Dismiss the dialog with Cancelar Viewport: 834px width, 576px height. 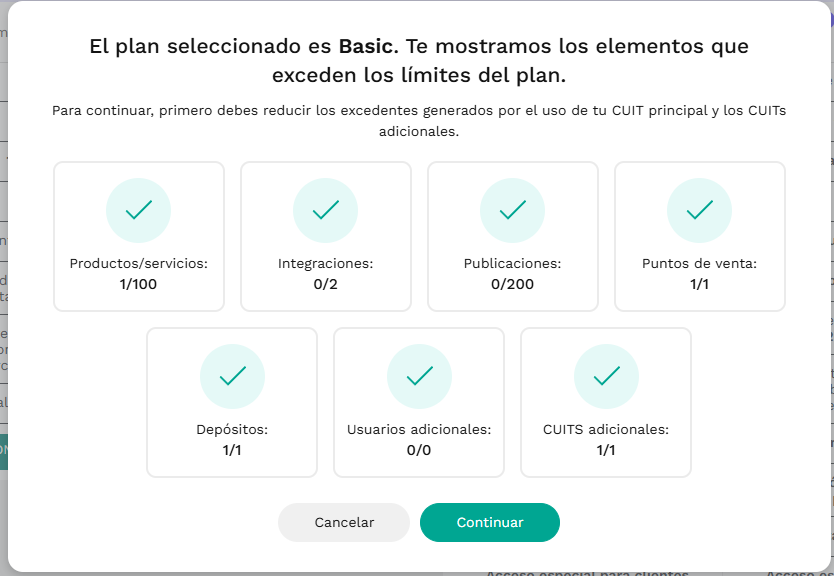click(x=344, y=522)
